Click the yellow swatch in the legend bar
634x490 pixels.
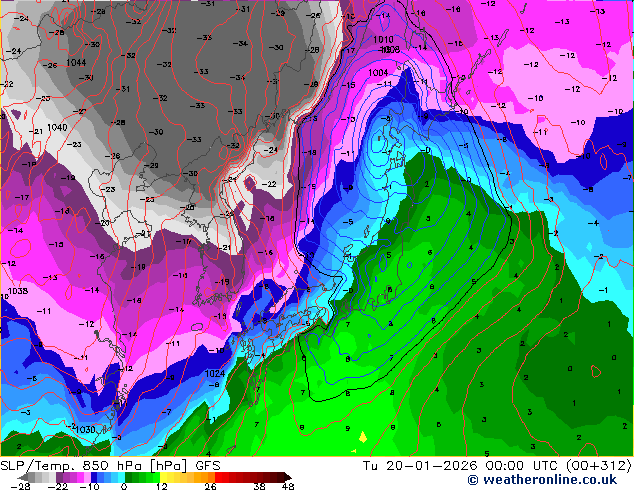[163, 477]
